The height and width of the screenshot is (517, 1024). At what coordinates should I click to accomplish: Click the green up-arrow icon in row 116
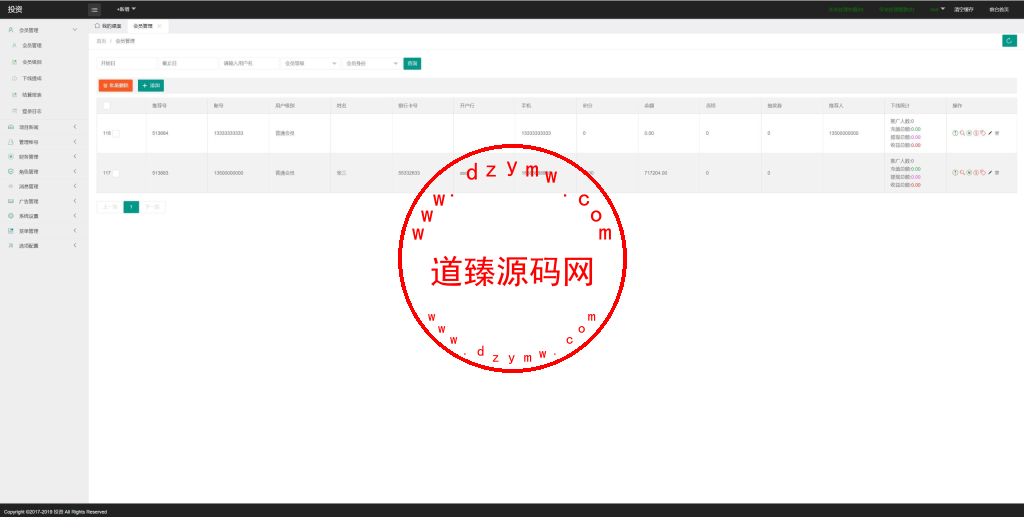pos(955,133)
